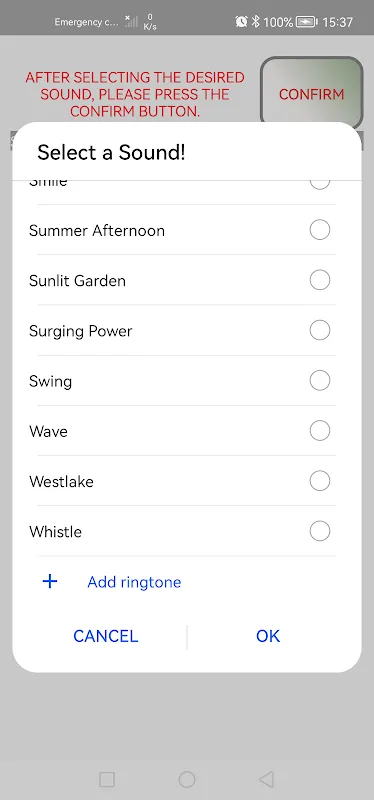
Task: Tap the Android back triangle icon
Action: pyautogui.click(x=266, y=779)
